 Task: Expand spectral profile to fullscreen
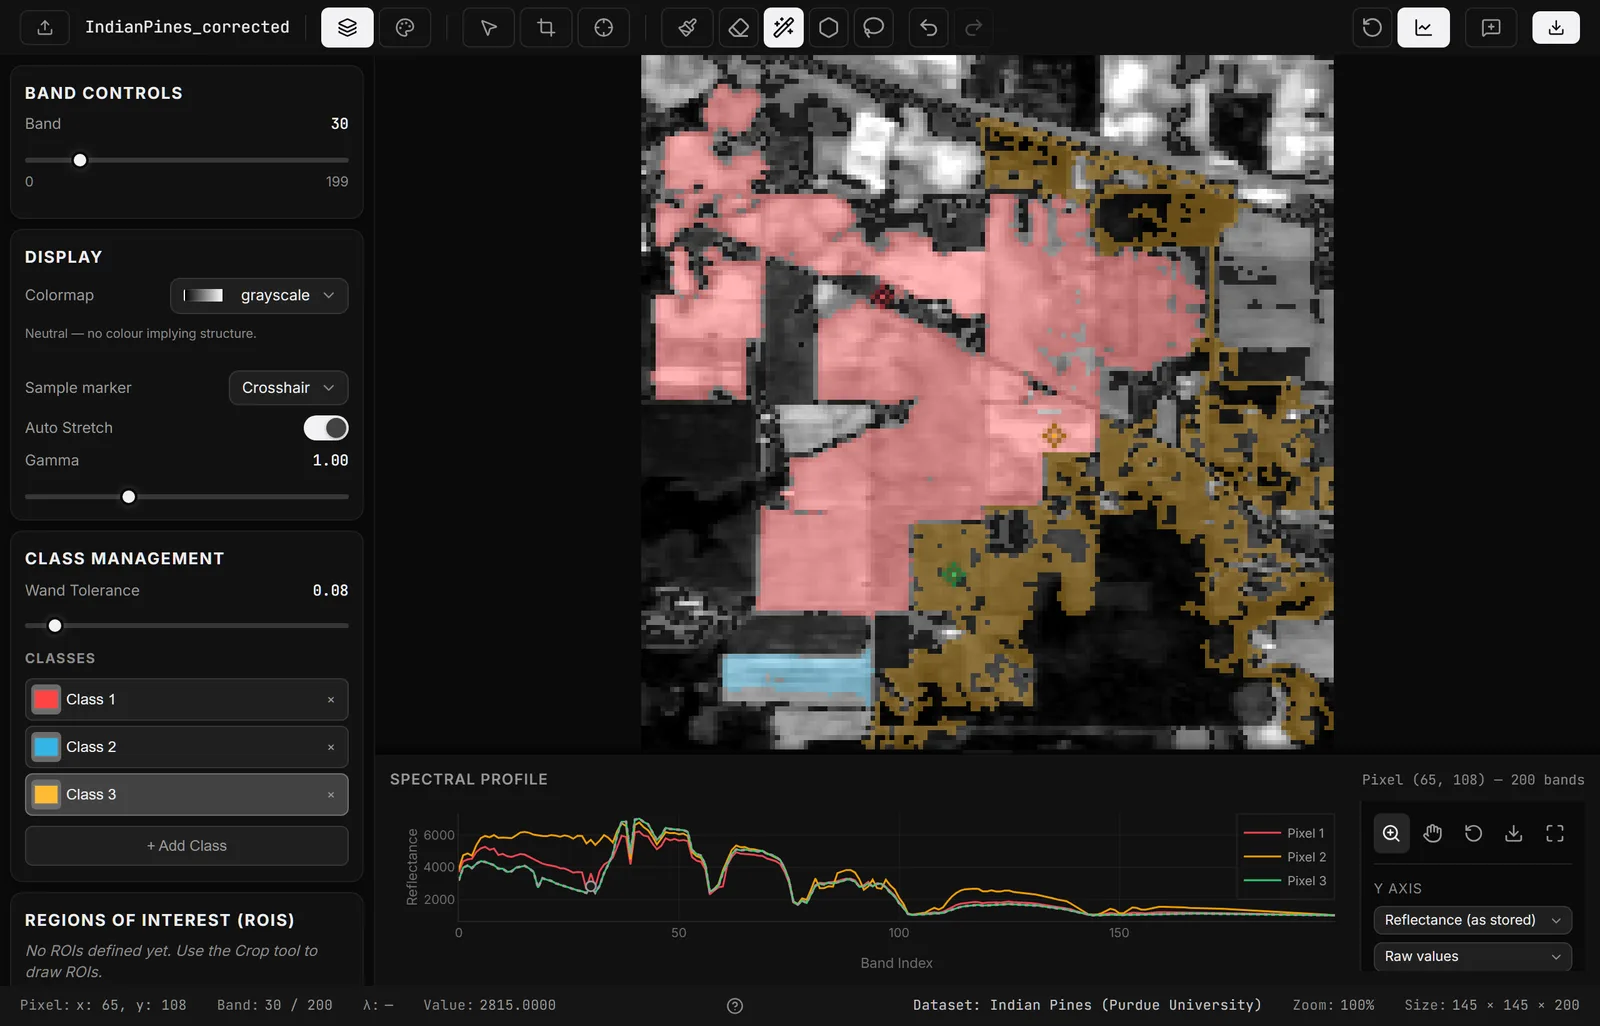1555,834
